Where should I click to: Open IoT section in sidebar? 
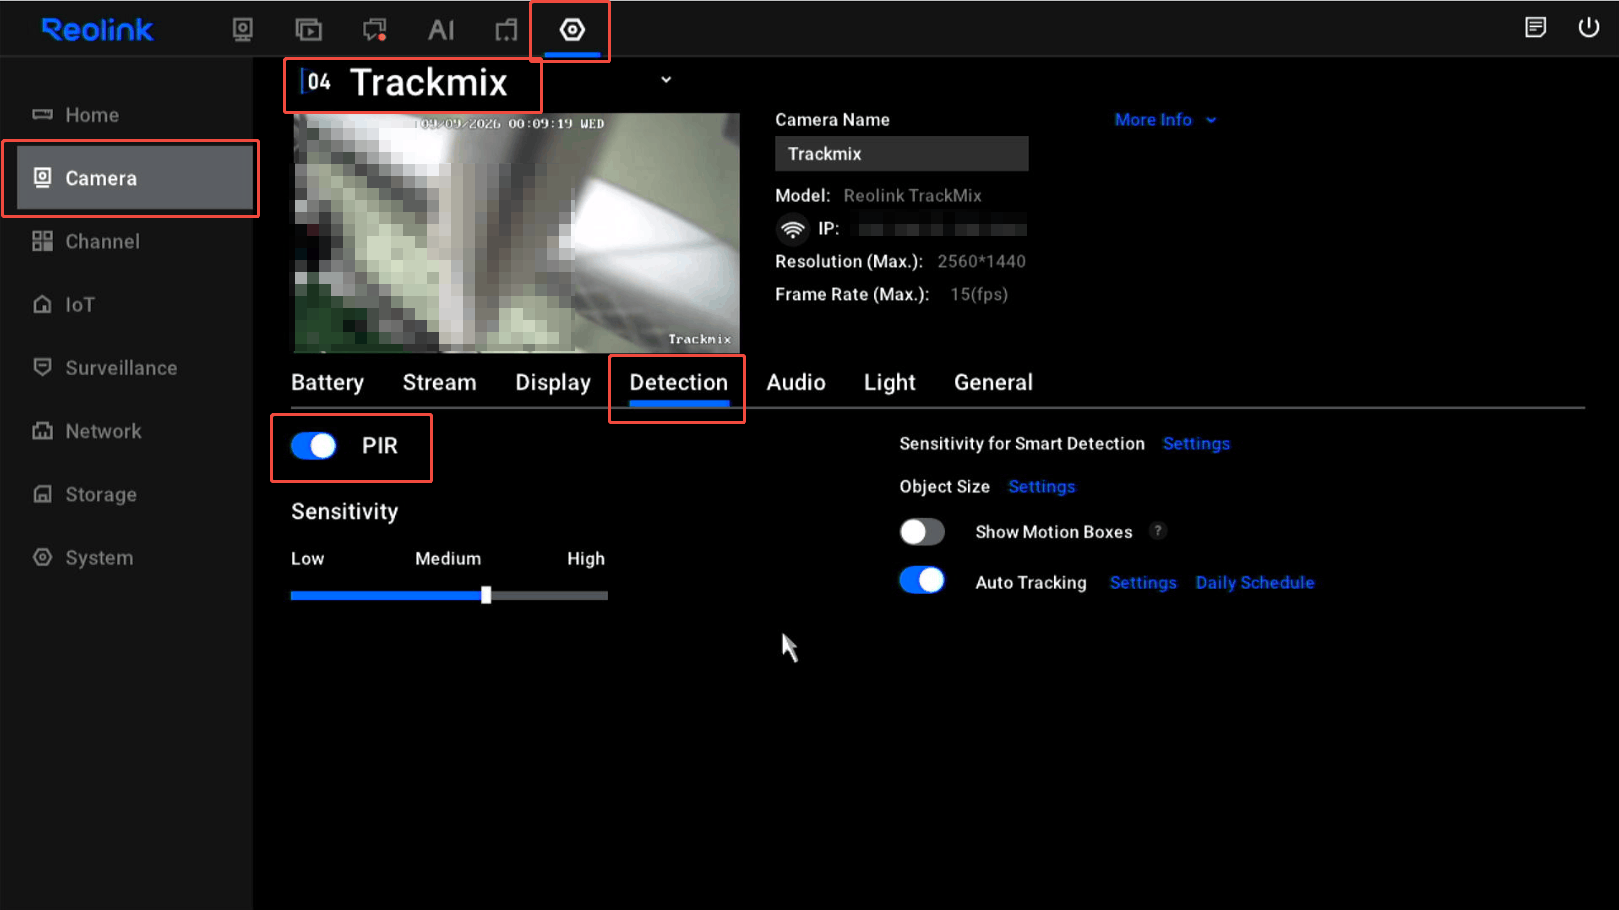coord(64,304)
